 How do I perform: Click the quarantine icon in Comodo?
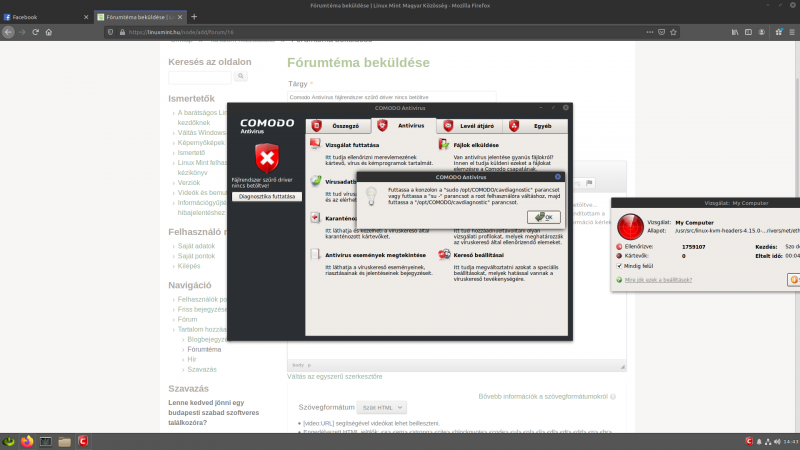315,217
